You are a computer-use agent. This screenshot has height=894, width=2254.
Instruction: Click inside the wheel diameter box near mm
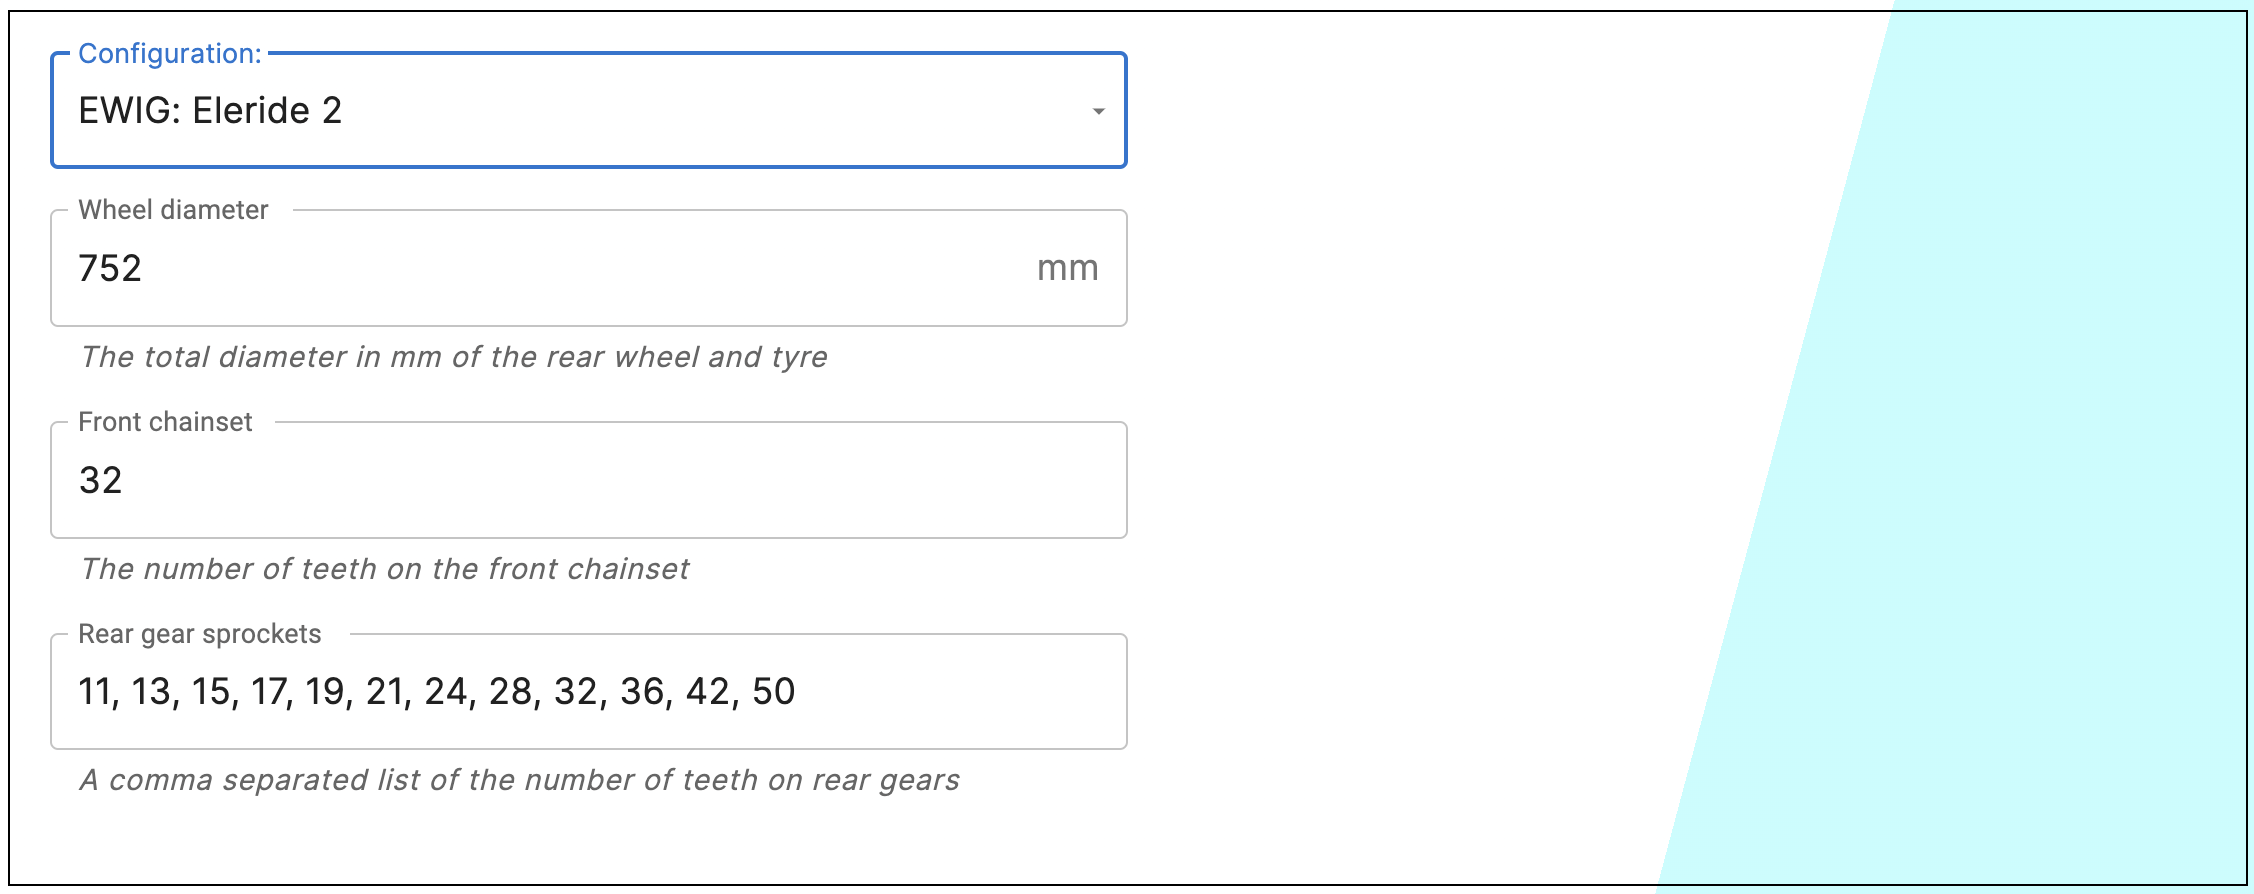coord(980,268)
